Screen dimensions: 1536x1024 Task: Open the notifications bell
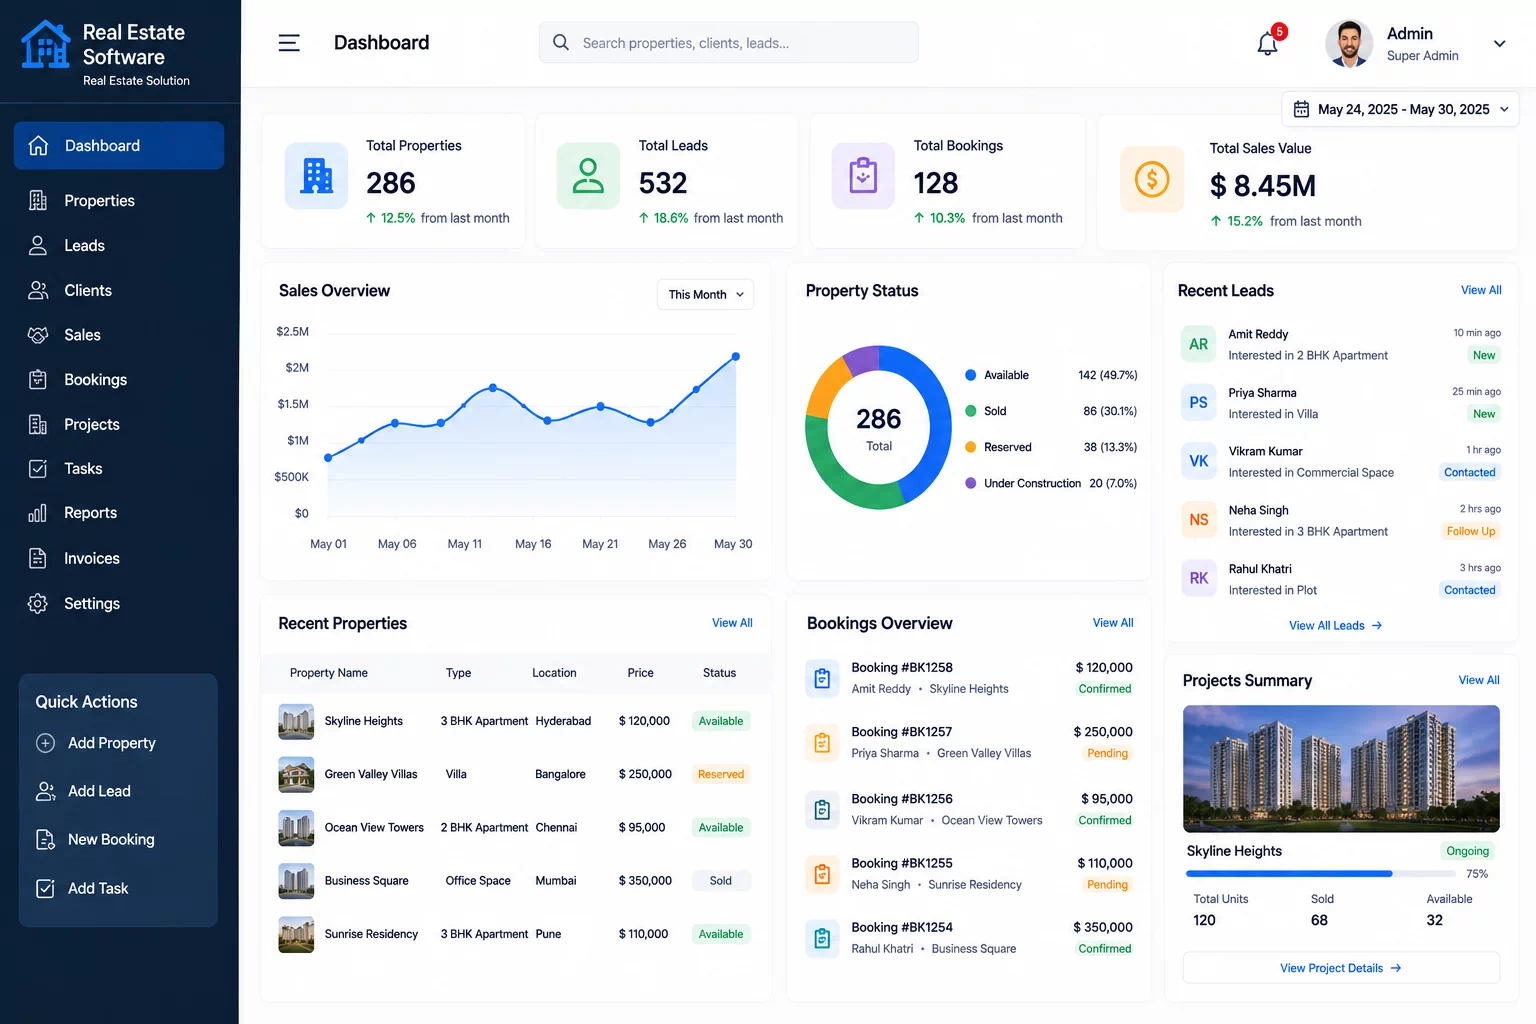(1267, 44)
